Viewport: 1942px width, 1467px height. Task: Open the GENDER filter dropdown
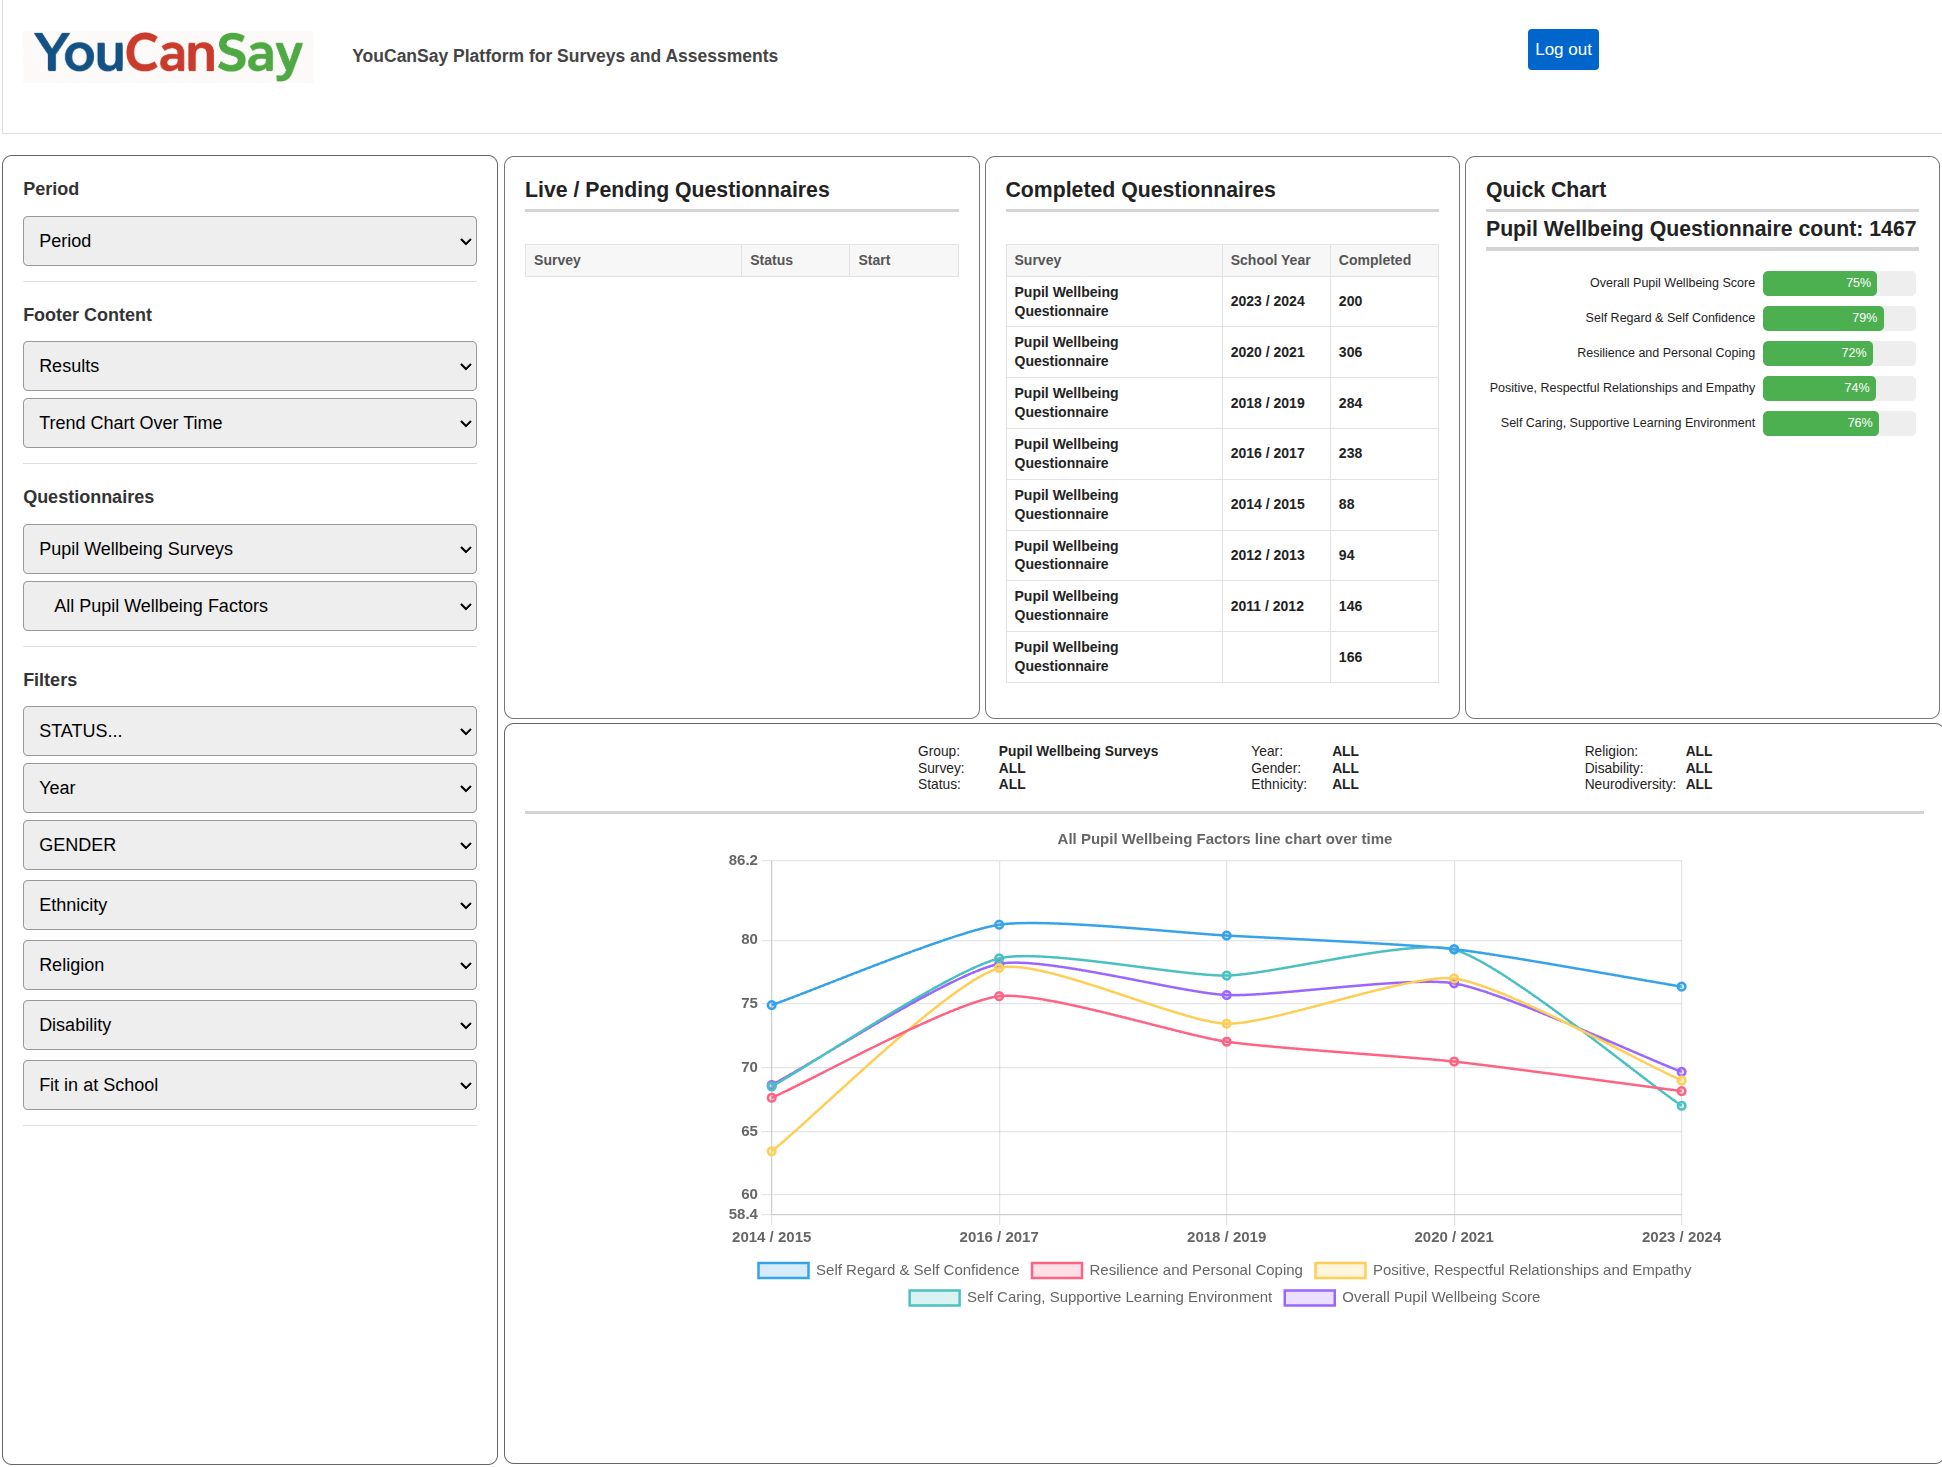point(249,845)
